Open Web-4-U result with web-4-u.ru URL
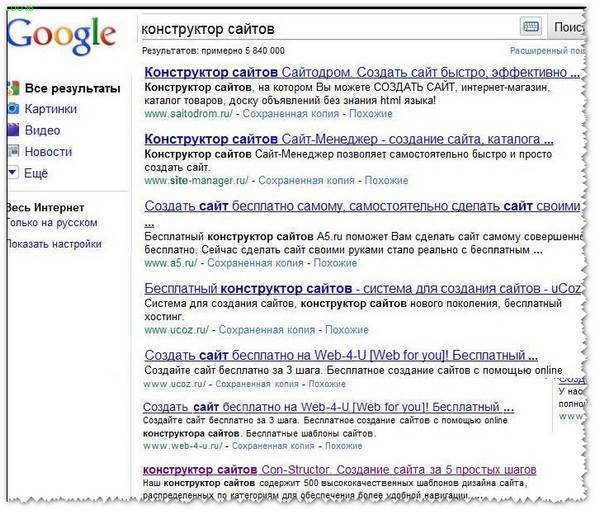This screenshot has width=600, height=515. click(x=328, y=407)
